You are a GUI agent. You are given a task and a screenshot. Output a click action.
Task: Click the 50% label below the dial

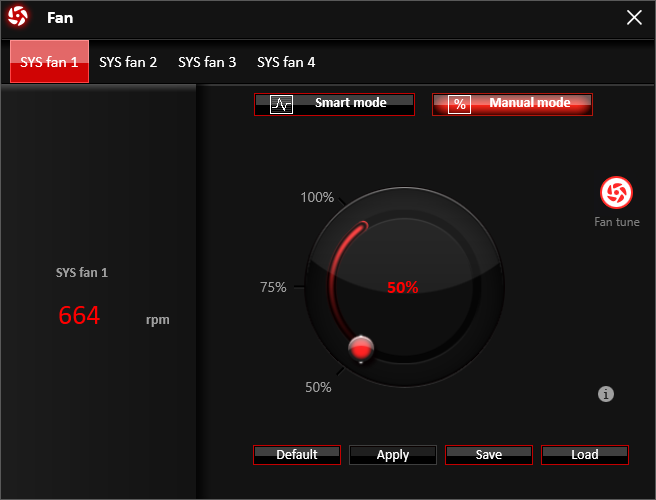(318, 387)
